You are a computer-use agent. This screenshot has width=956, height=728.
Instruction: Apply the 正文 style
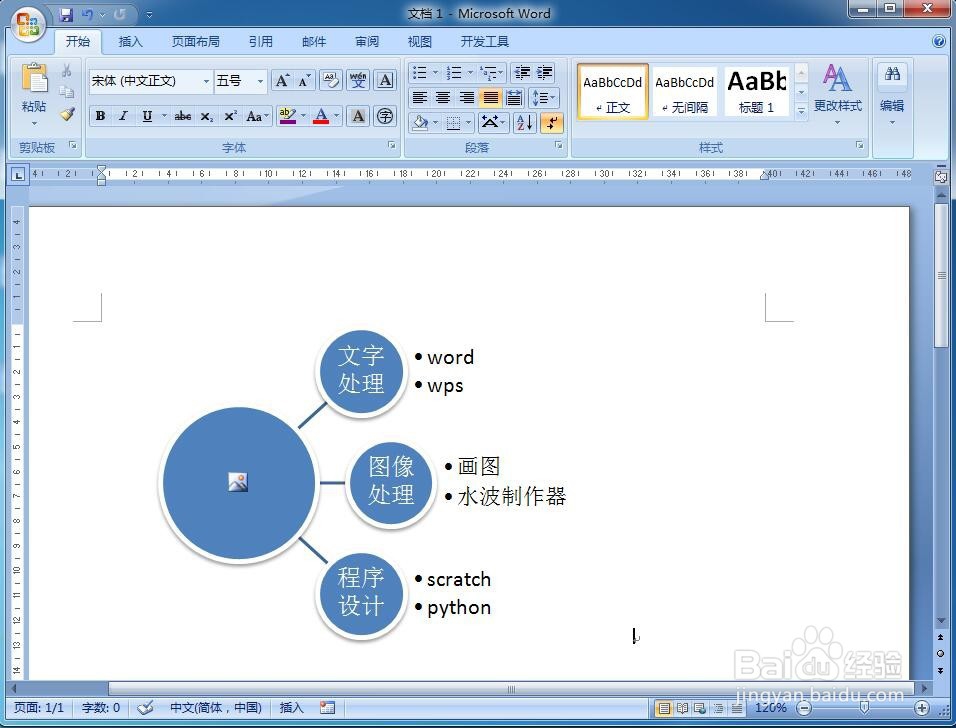click(x=612, y=91)
